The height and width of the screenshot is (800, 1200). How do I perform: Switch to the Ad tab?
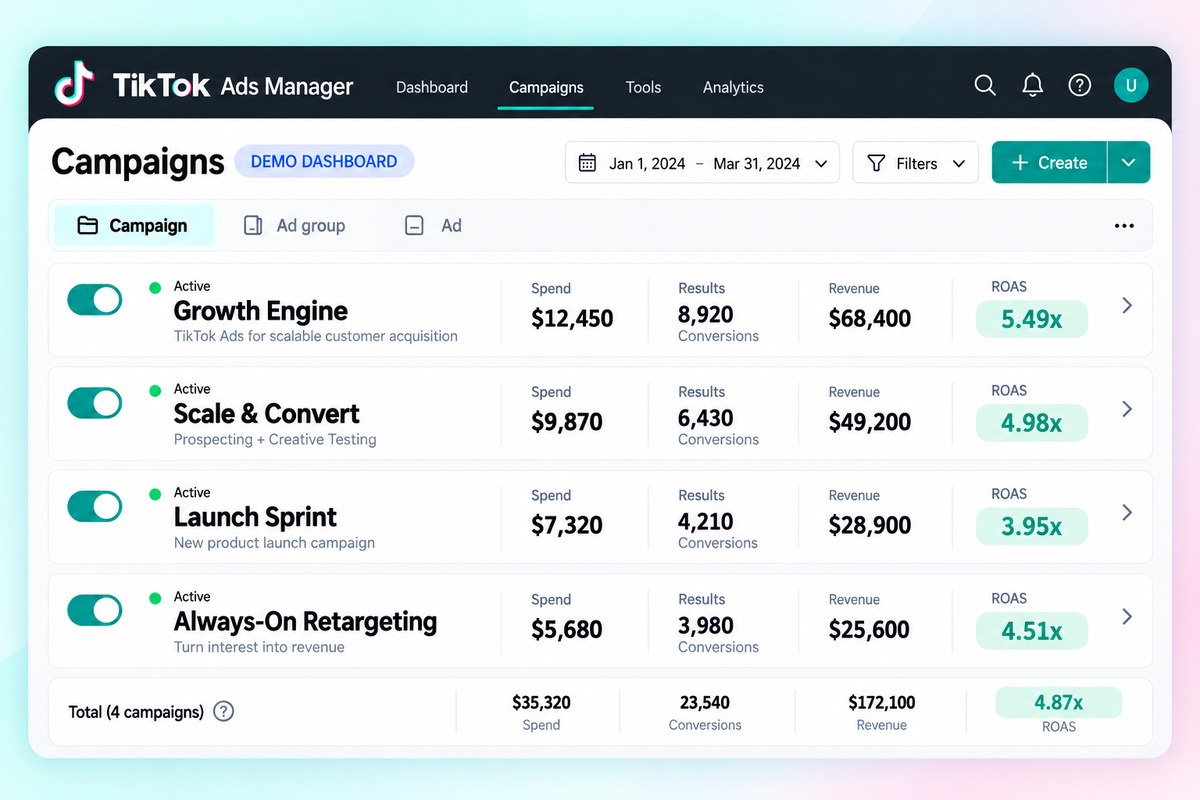433,225
